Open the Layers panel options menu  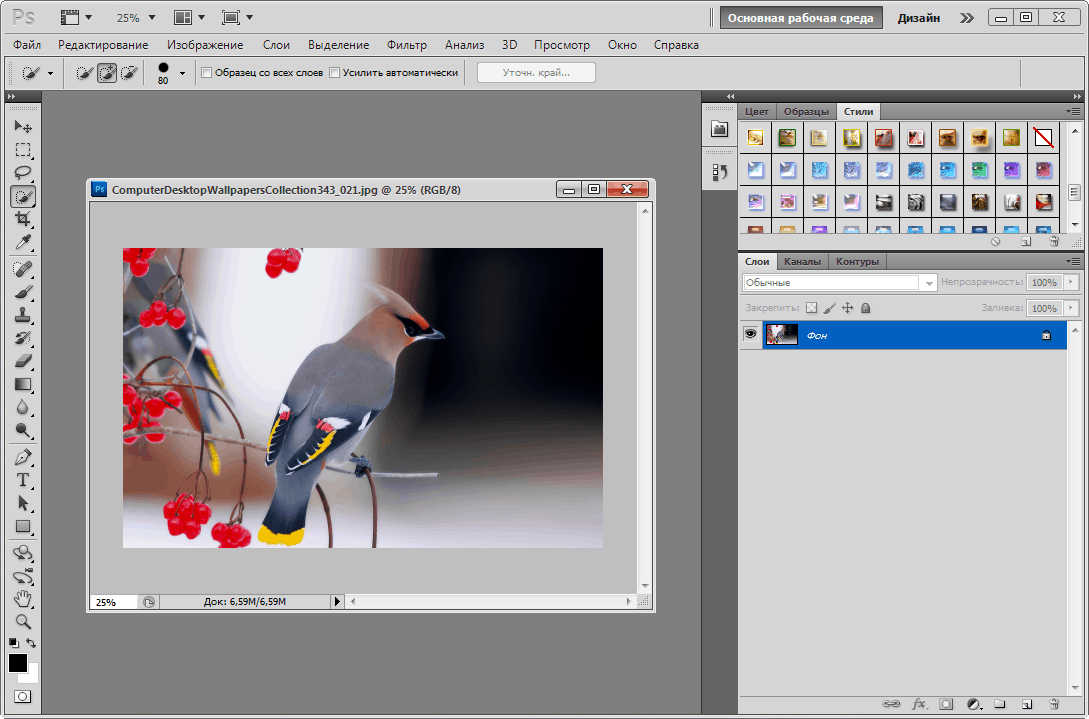tap(1074, 261)
